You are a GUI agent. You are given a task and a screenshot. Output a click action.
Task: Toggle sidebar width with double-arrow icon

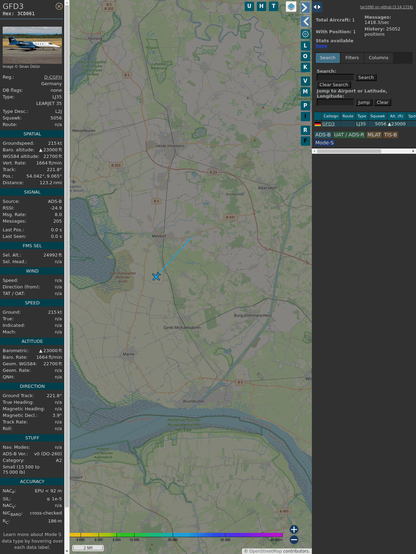(x=317, y=7)
